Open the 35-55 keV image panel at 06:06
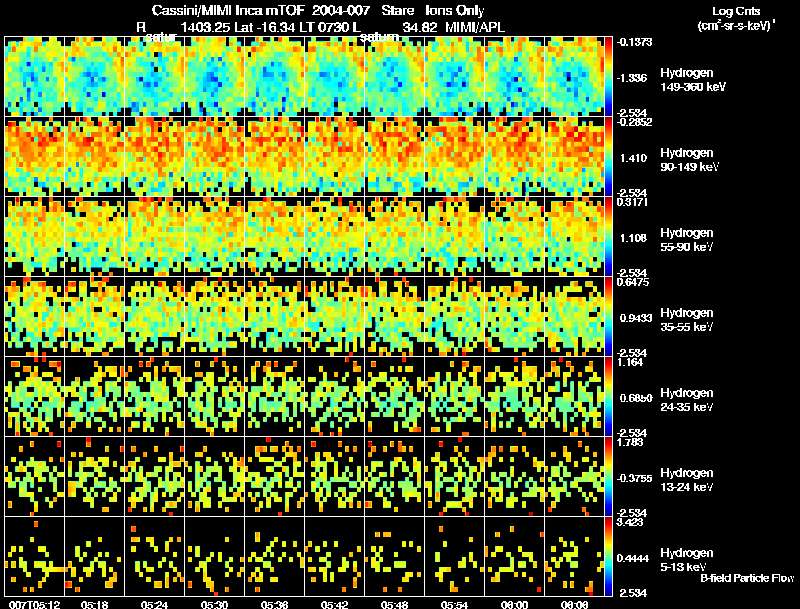The image size is (800, 609). [574, 317]
